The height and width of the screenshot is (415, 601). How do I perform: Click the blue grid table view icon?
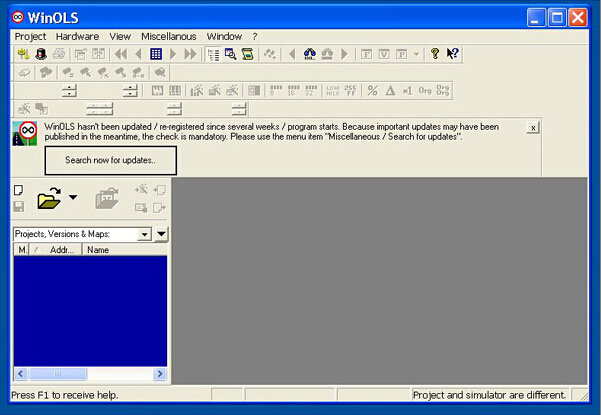coord(156,54)
